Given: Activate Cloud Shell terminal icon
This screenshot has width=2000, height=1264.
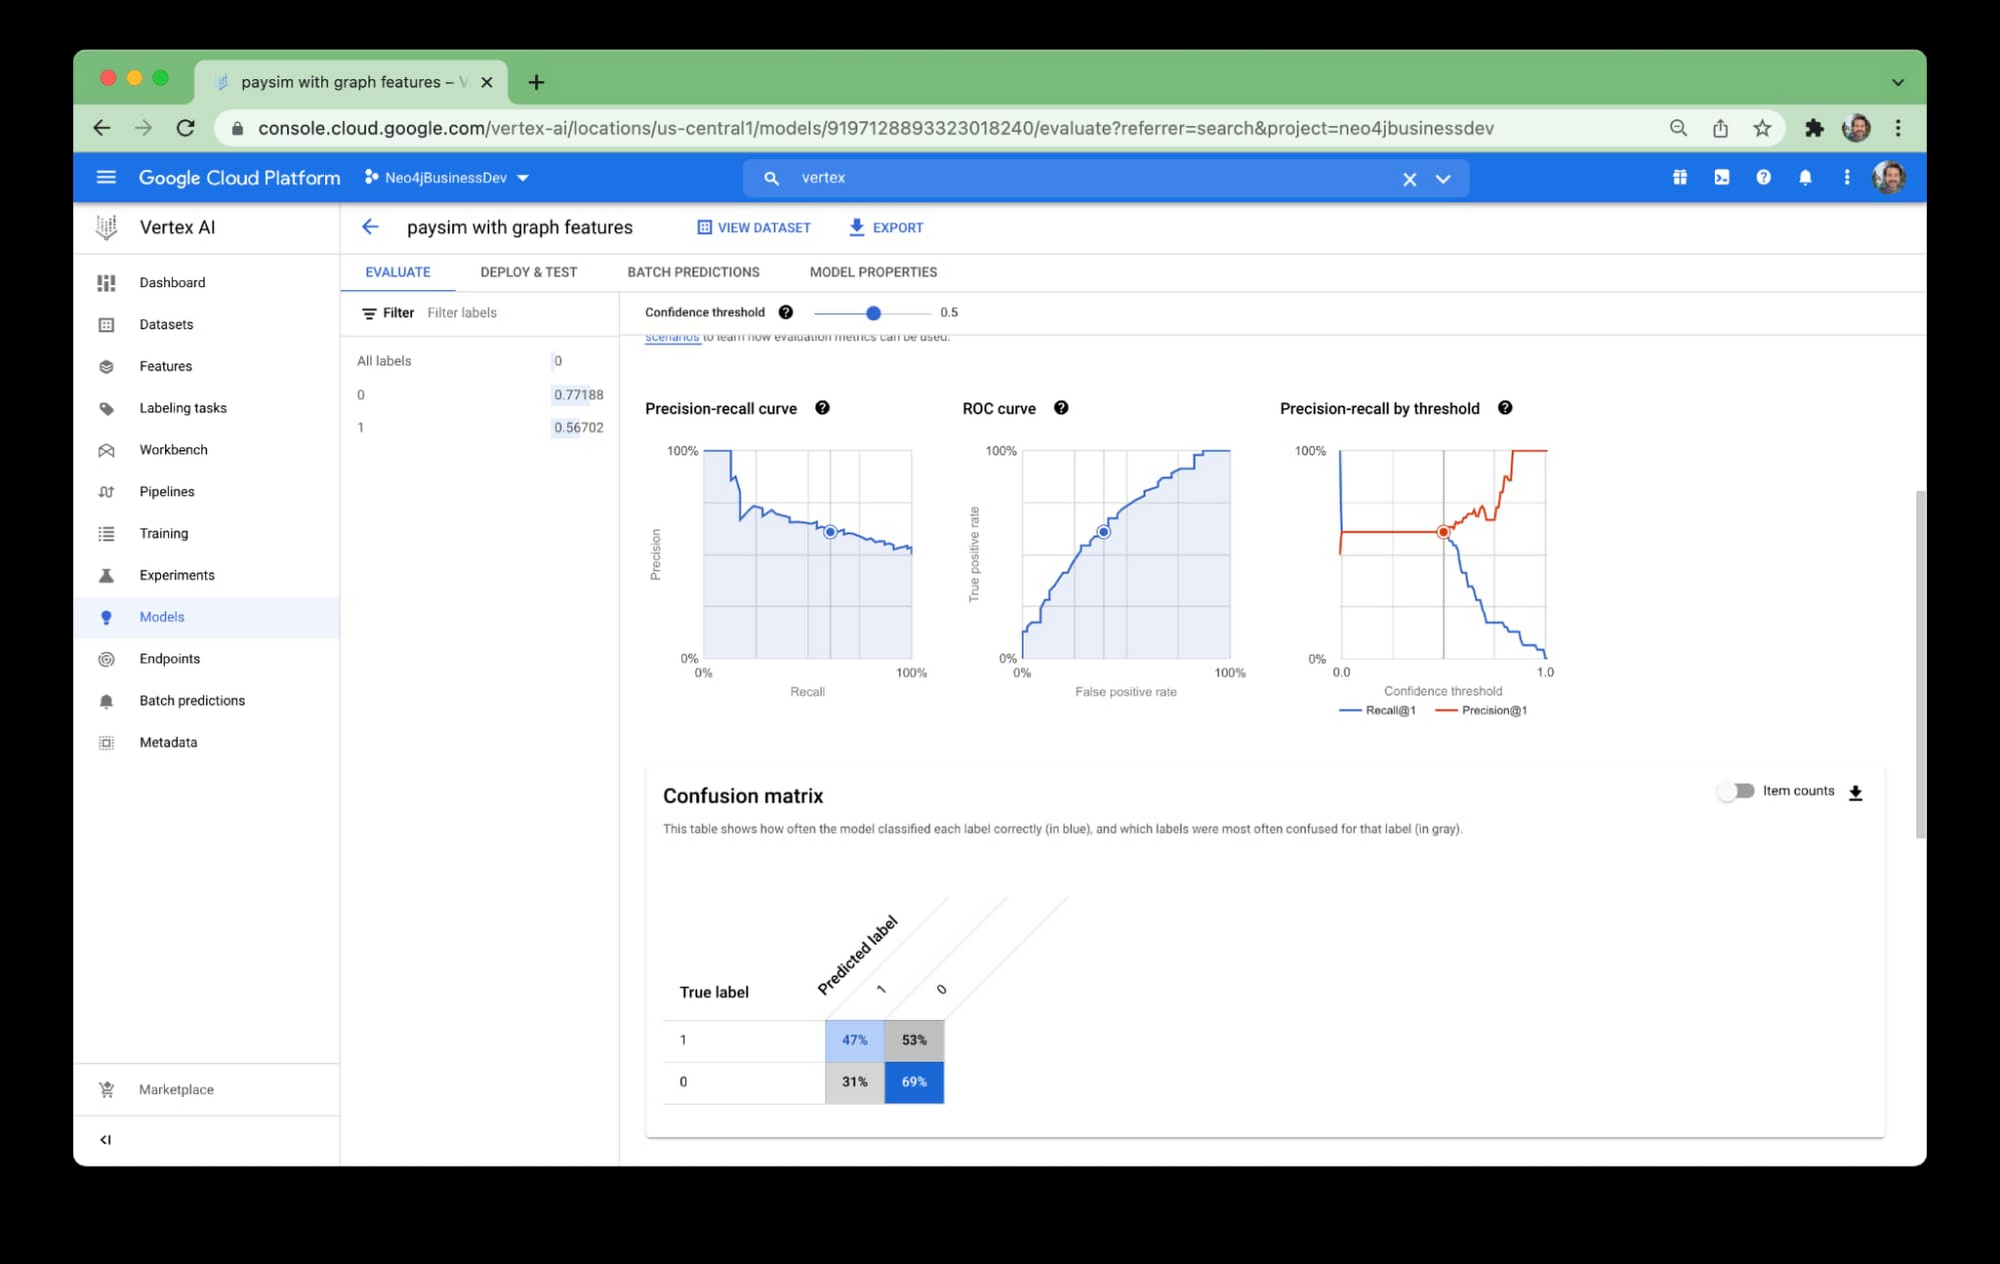Looking at the screenshot, I should pos(1721,177).
